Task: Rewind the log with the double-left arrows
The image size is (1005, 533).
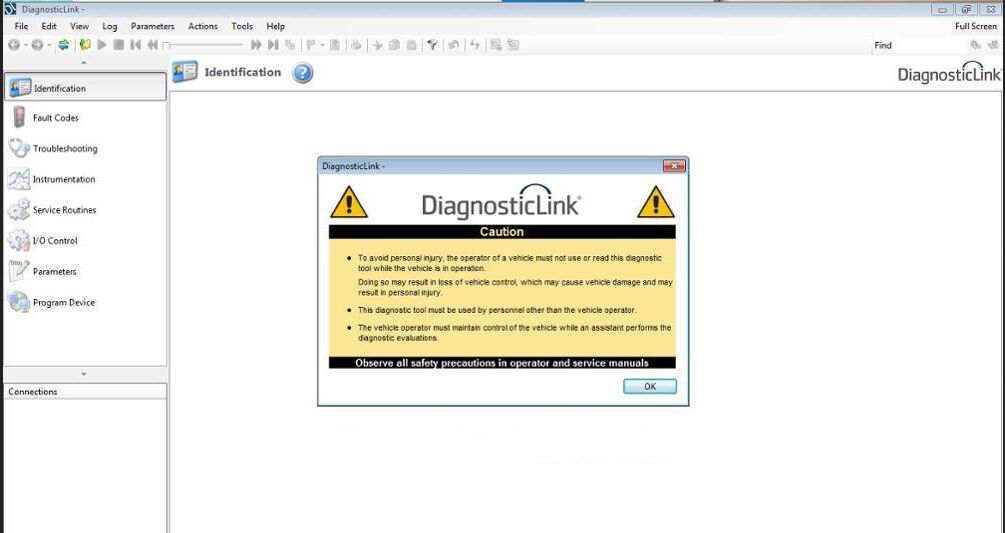Action: click(x=153, y=45)
